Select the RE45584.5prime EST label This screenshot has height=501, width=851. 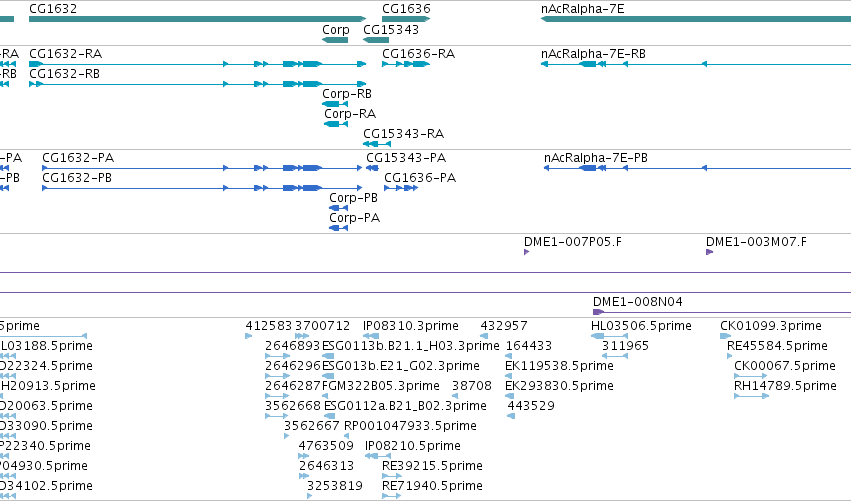(x=777, y=346)
